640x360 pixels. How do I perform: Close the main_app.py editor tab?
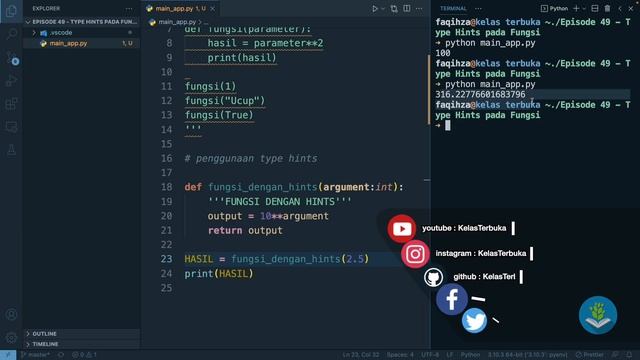point(213,9)
